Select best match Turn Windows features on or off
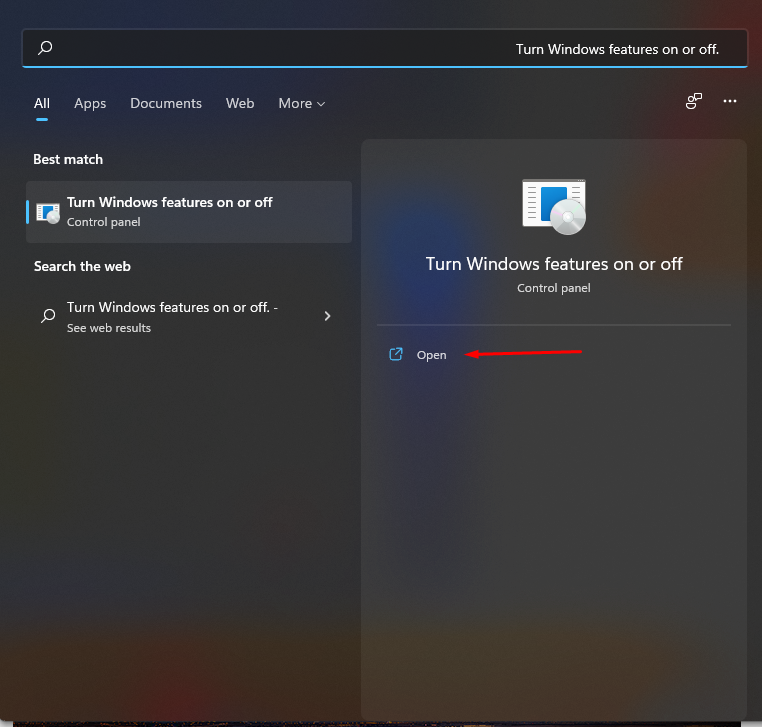 coord(189,212)
